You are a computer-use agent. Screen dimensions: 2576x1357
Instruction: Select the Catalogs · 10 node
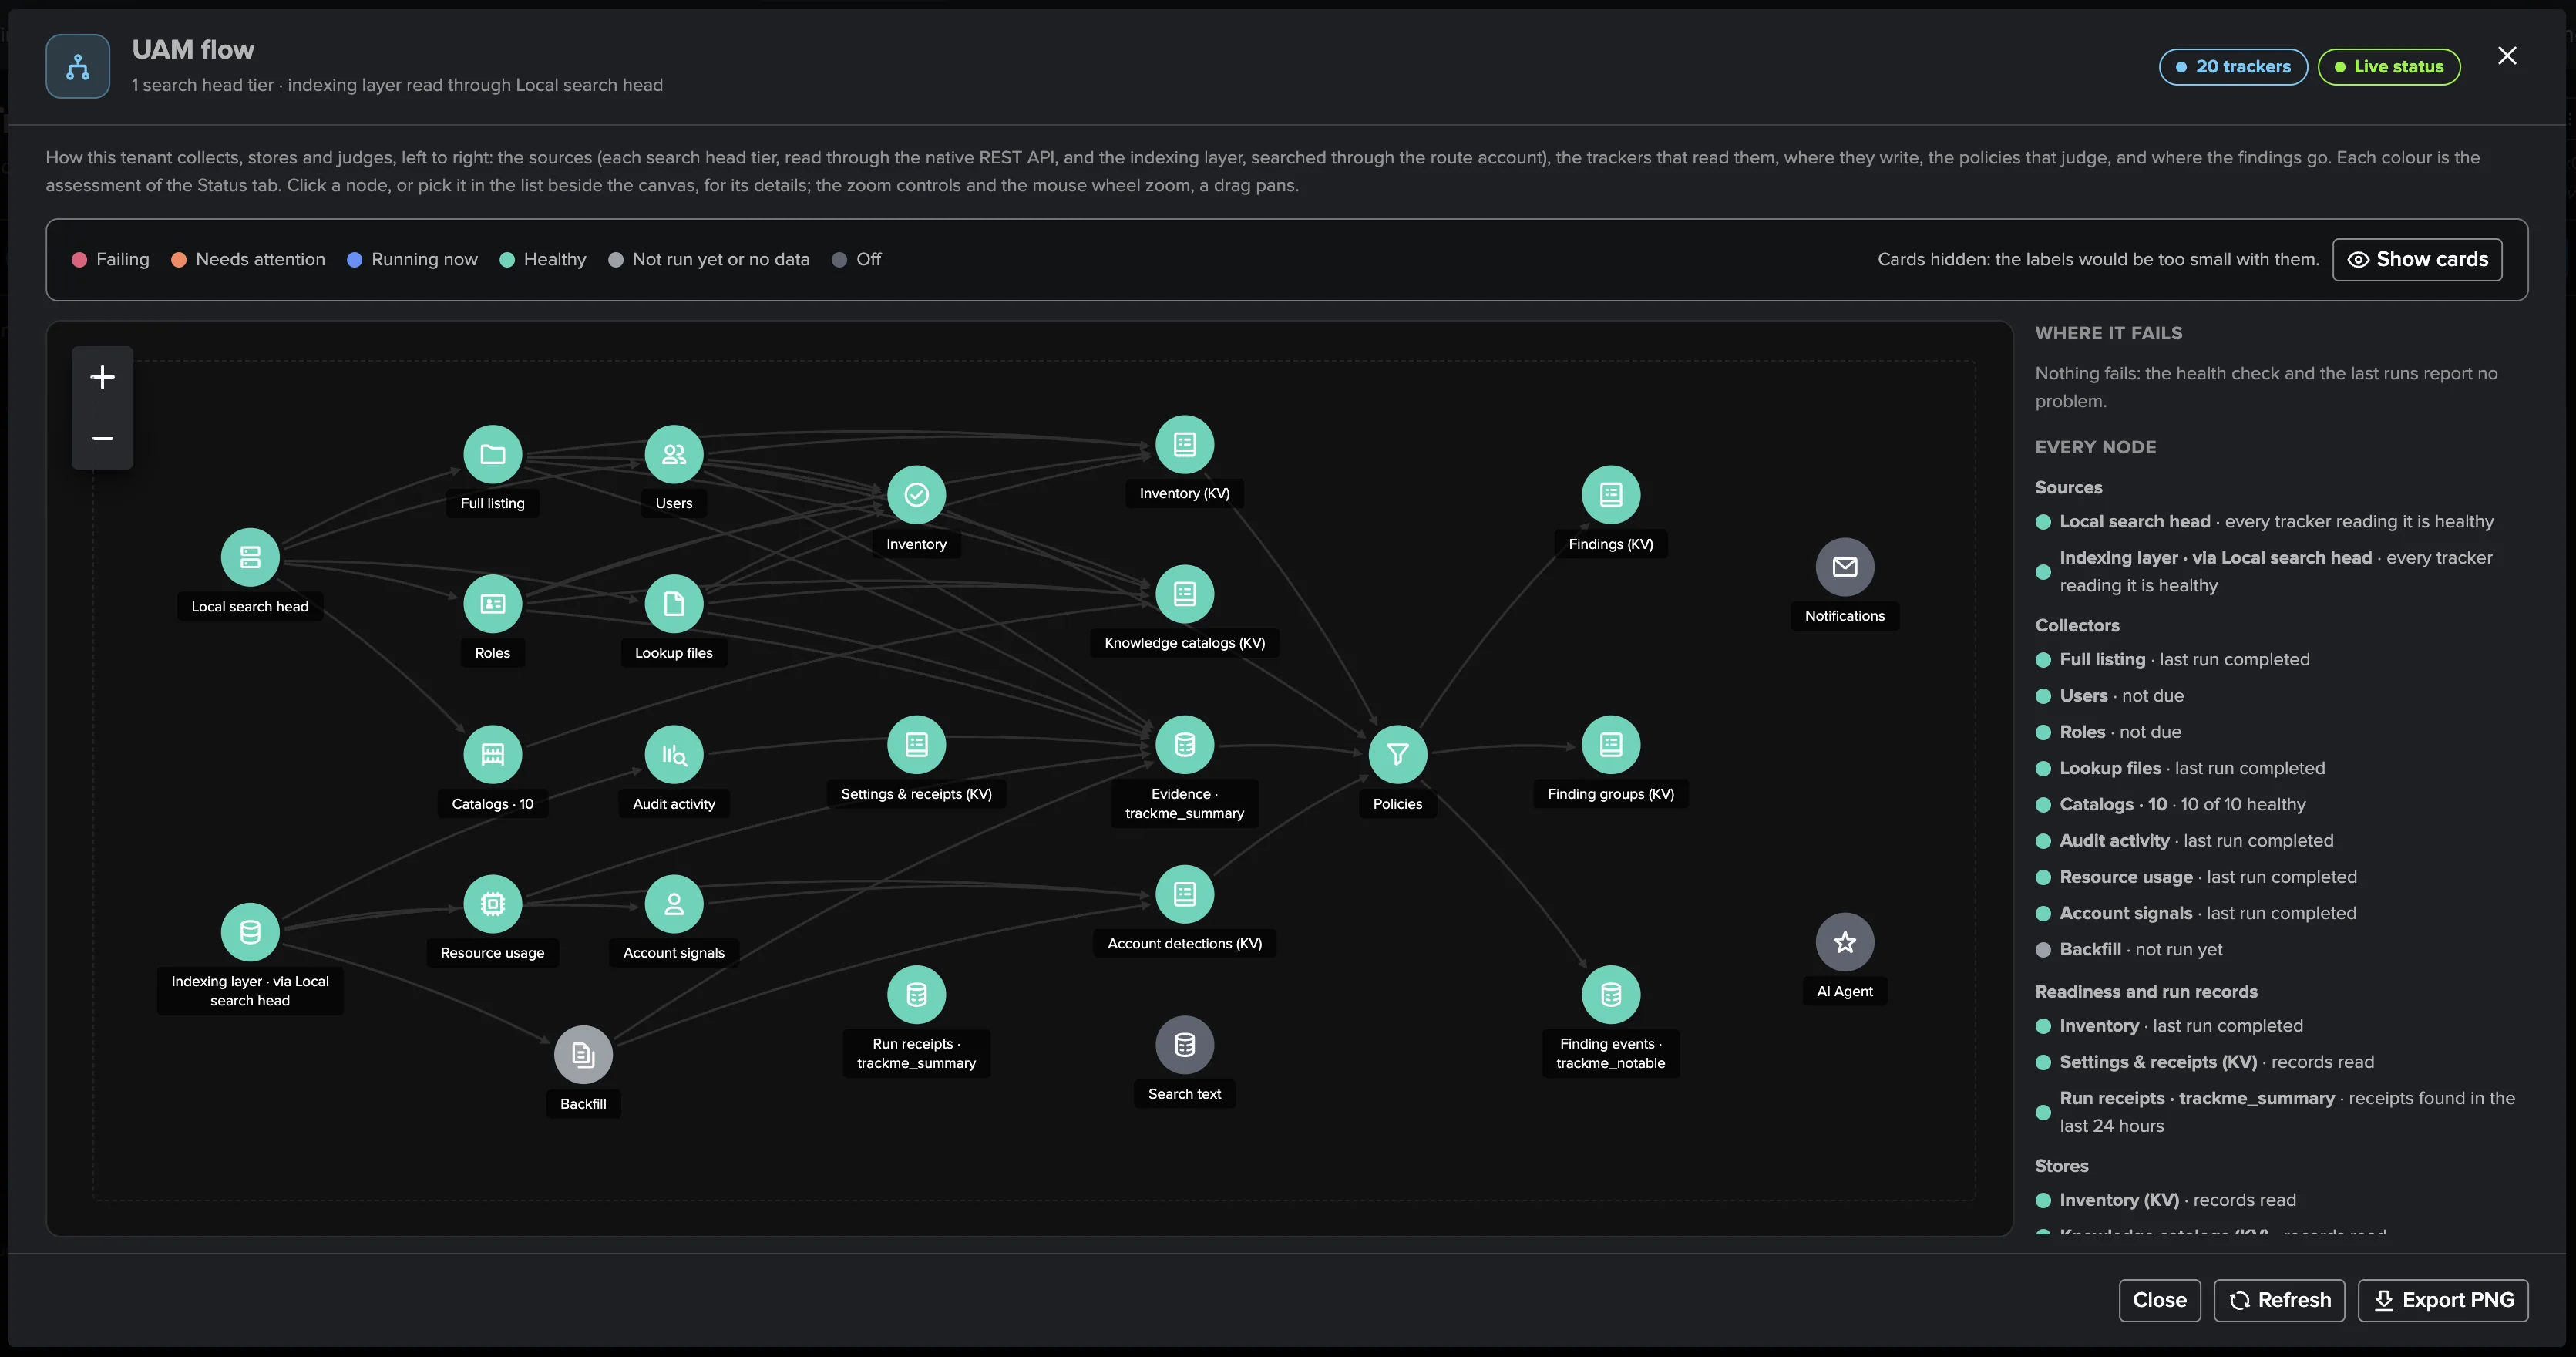[492, 755]
